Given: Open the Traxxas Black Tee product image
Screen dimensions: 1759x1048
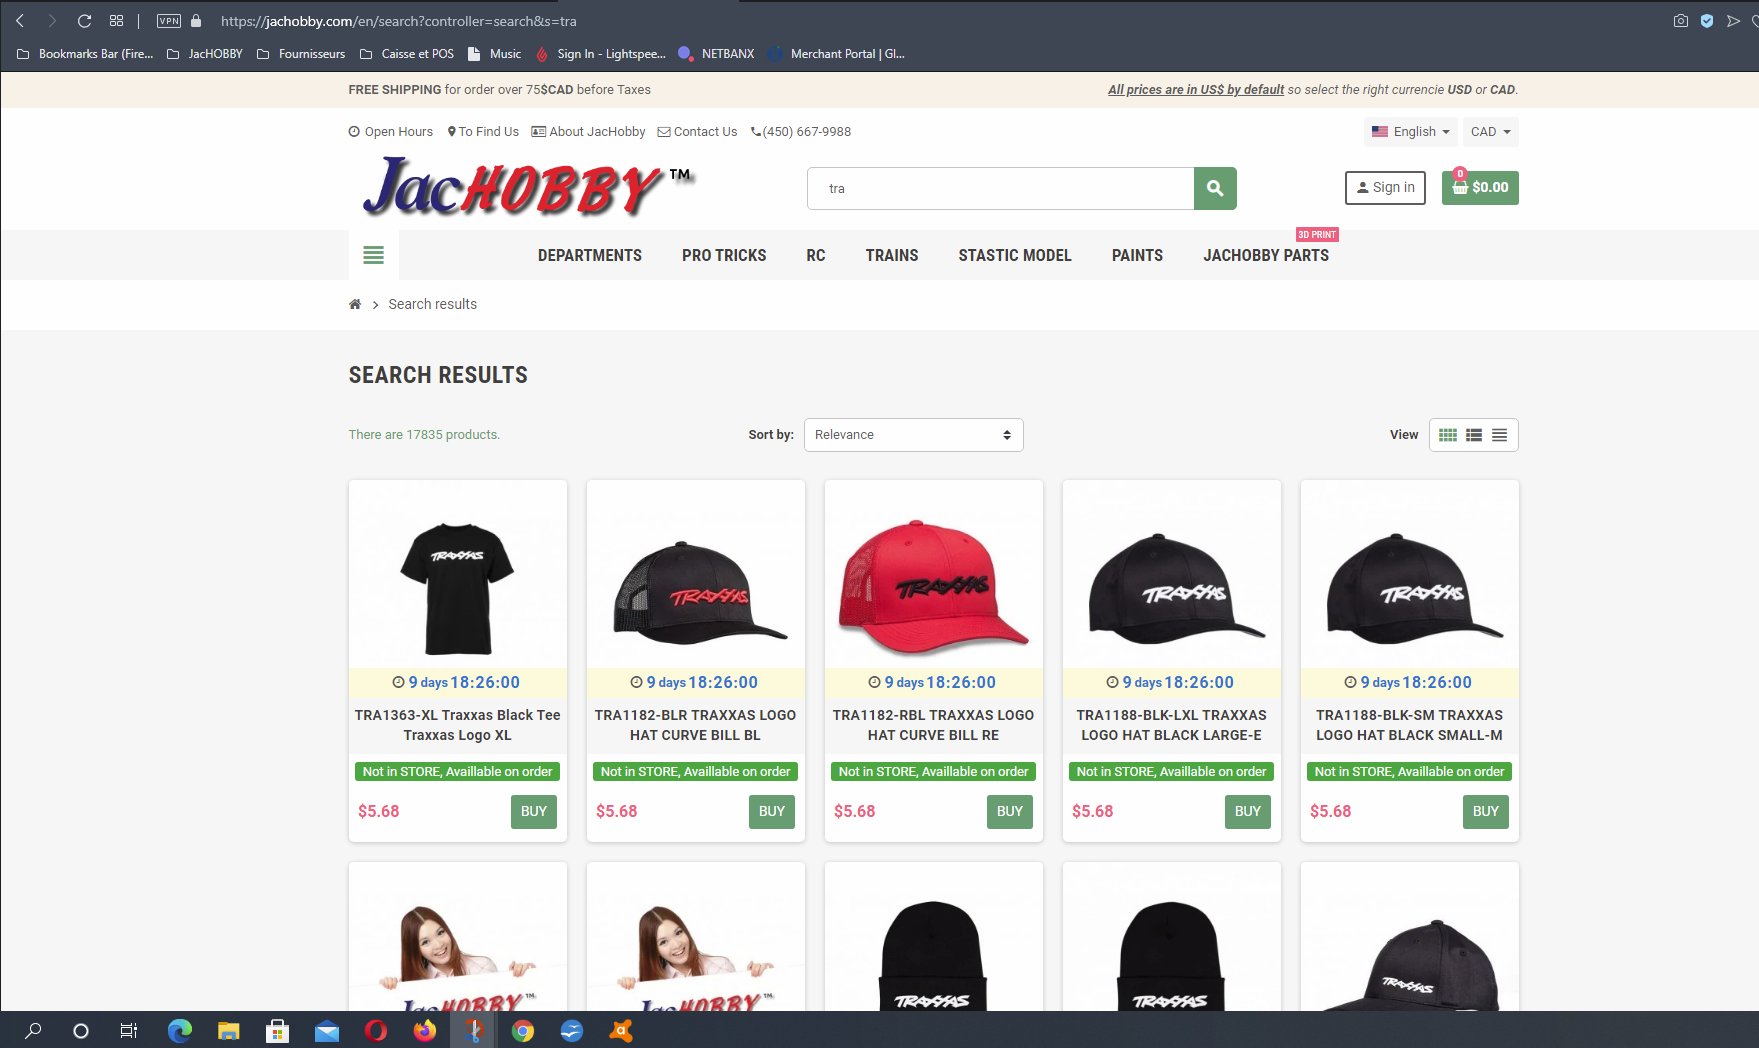Looking at the screenshot, I should click(458, 589).
